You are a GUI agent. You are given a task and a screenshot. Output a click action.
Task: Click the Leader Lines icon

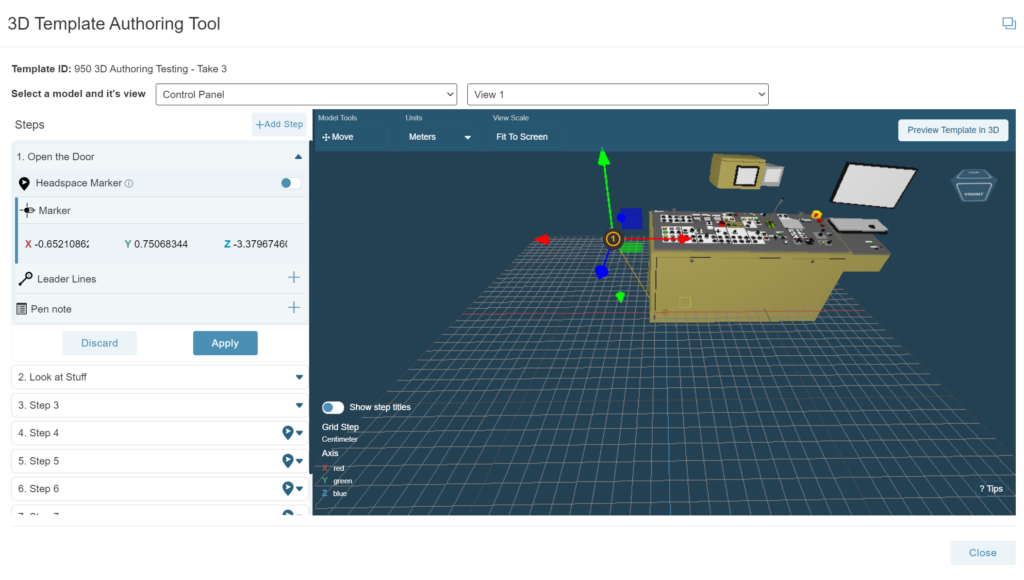(25, 279)
